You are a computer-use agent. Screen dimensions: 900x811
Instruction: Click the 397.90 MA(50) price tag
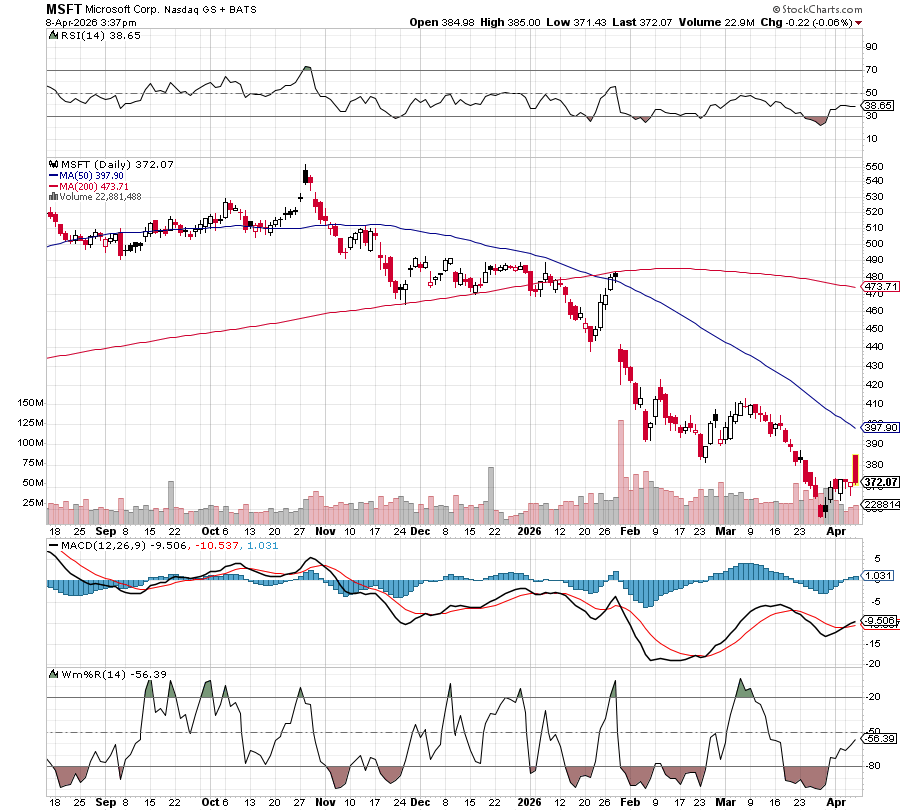point(879,426)
